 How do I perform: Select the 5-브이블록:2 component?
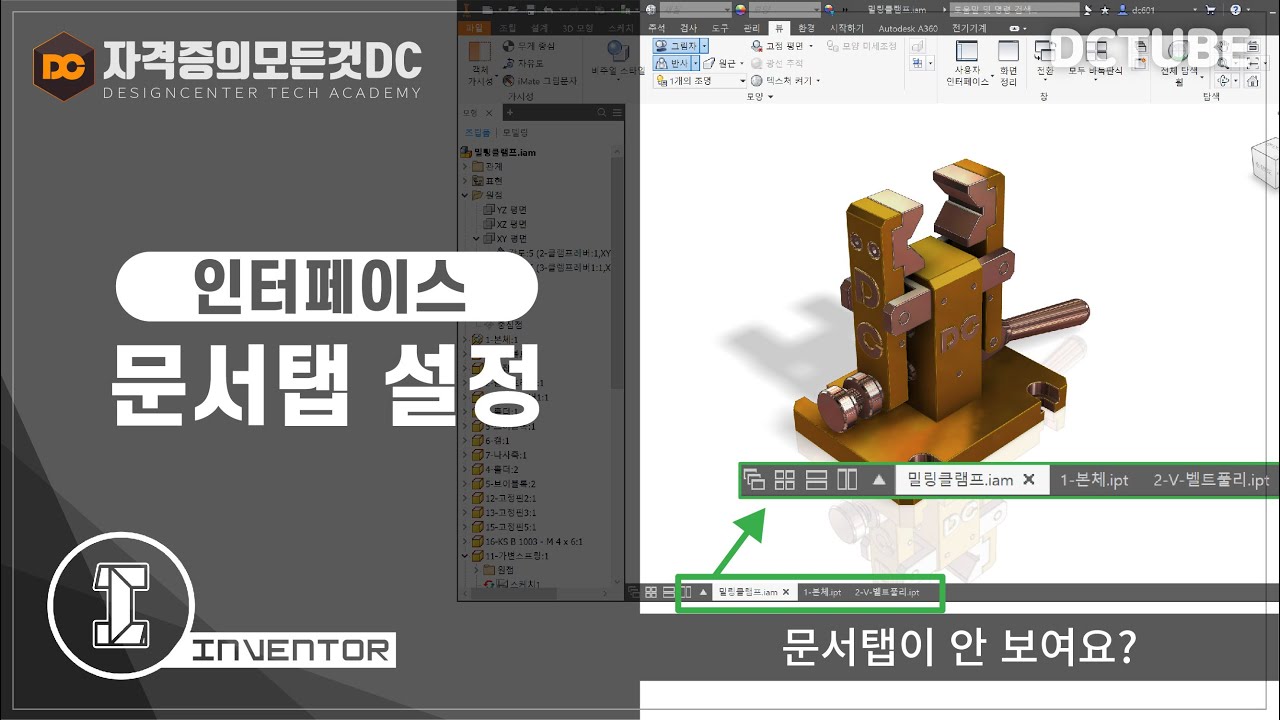[x=503, y=484]
